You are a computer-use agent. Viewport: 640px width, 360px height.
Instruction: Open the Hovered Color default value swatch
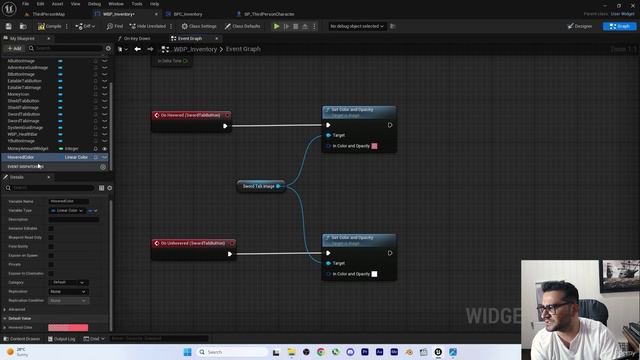[68, 327]
